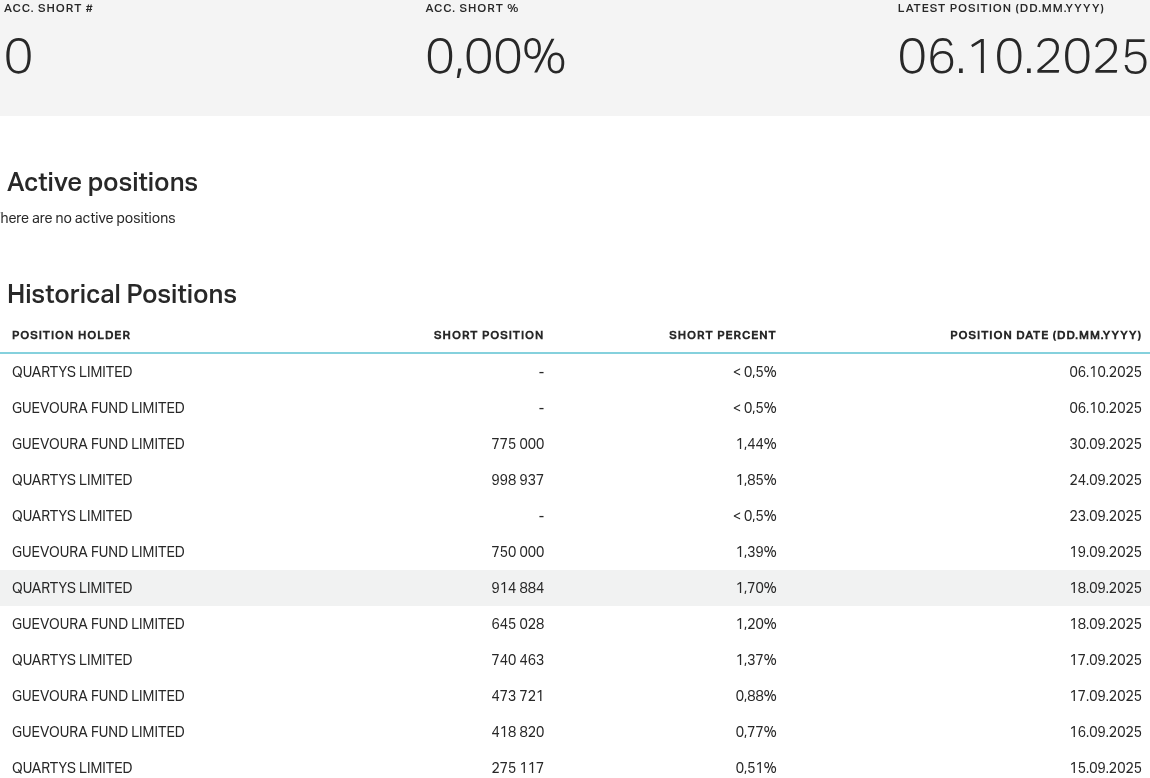Click the 16.09.2025 position date
The height and width of the screenshot is (778, 1150).
click(x=1105, y=732)
